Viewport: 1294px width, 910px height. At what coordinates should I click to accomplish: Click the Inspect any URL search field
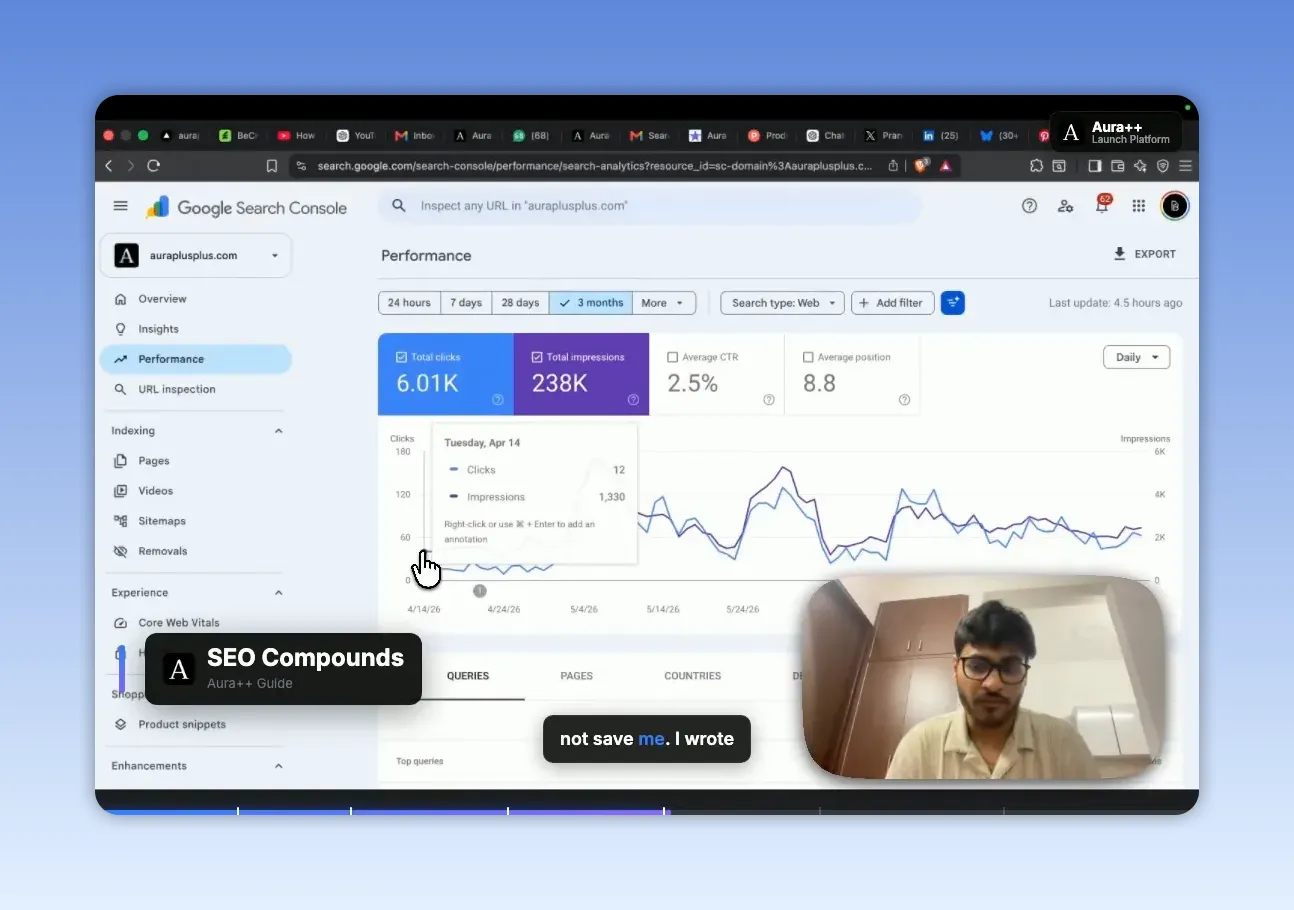pos(650,206)
